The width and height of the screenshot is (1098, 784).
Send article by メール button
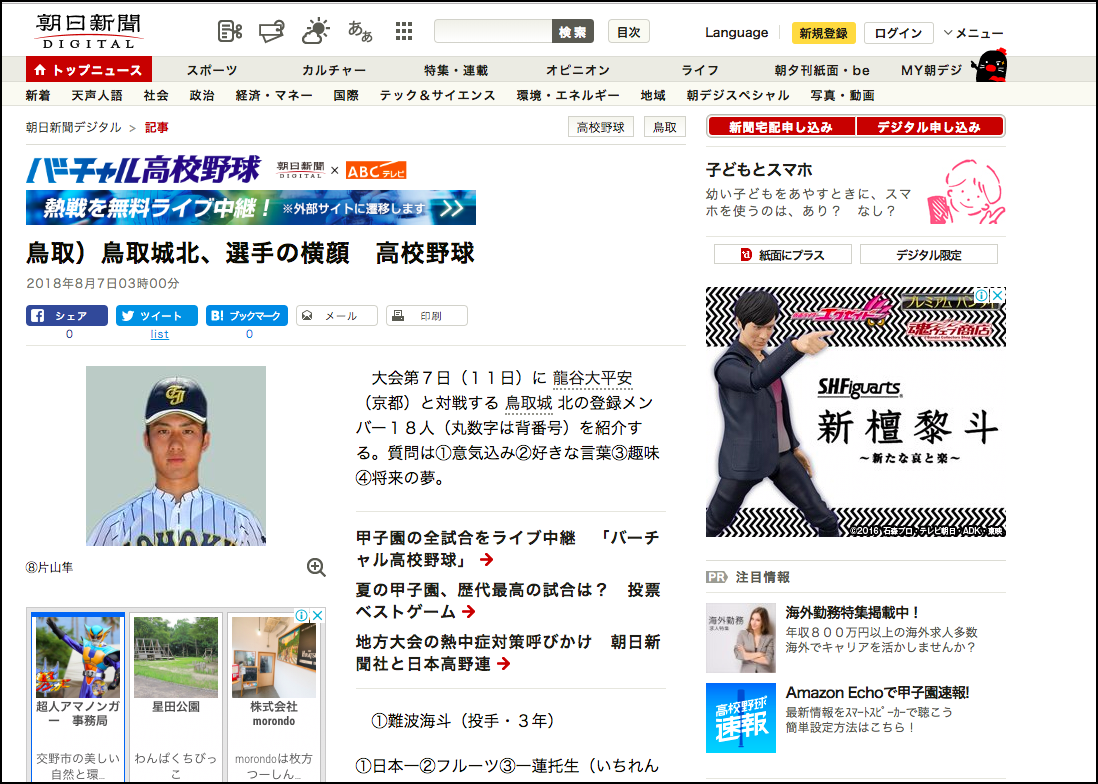337,316
